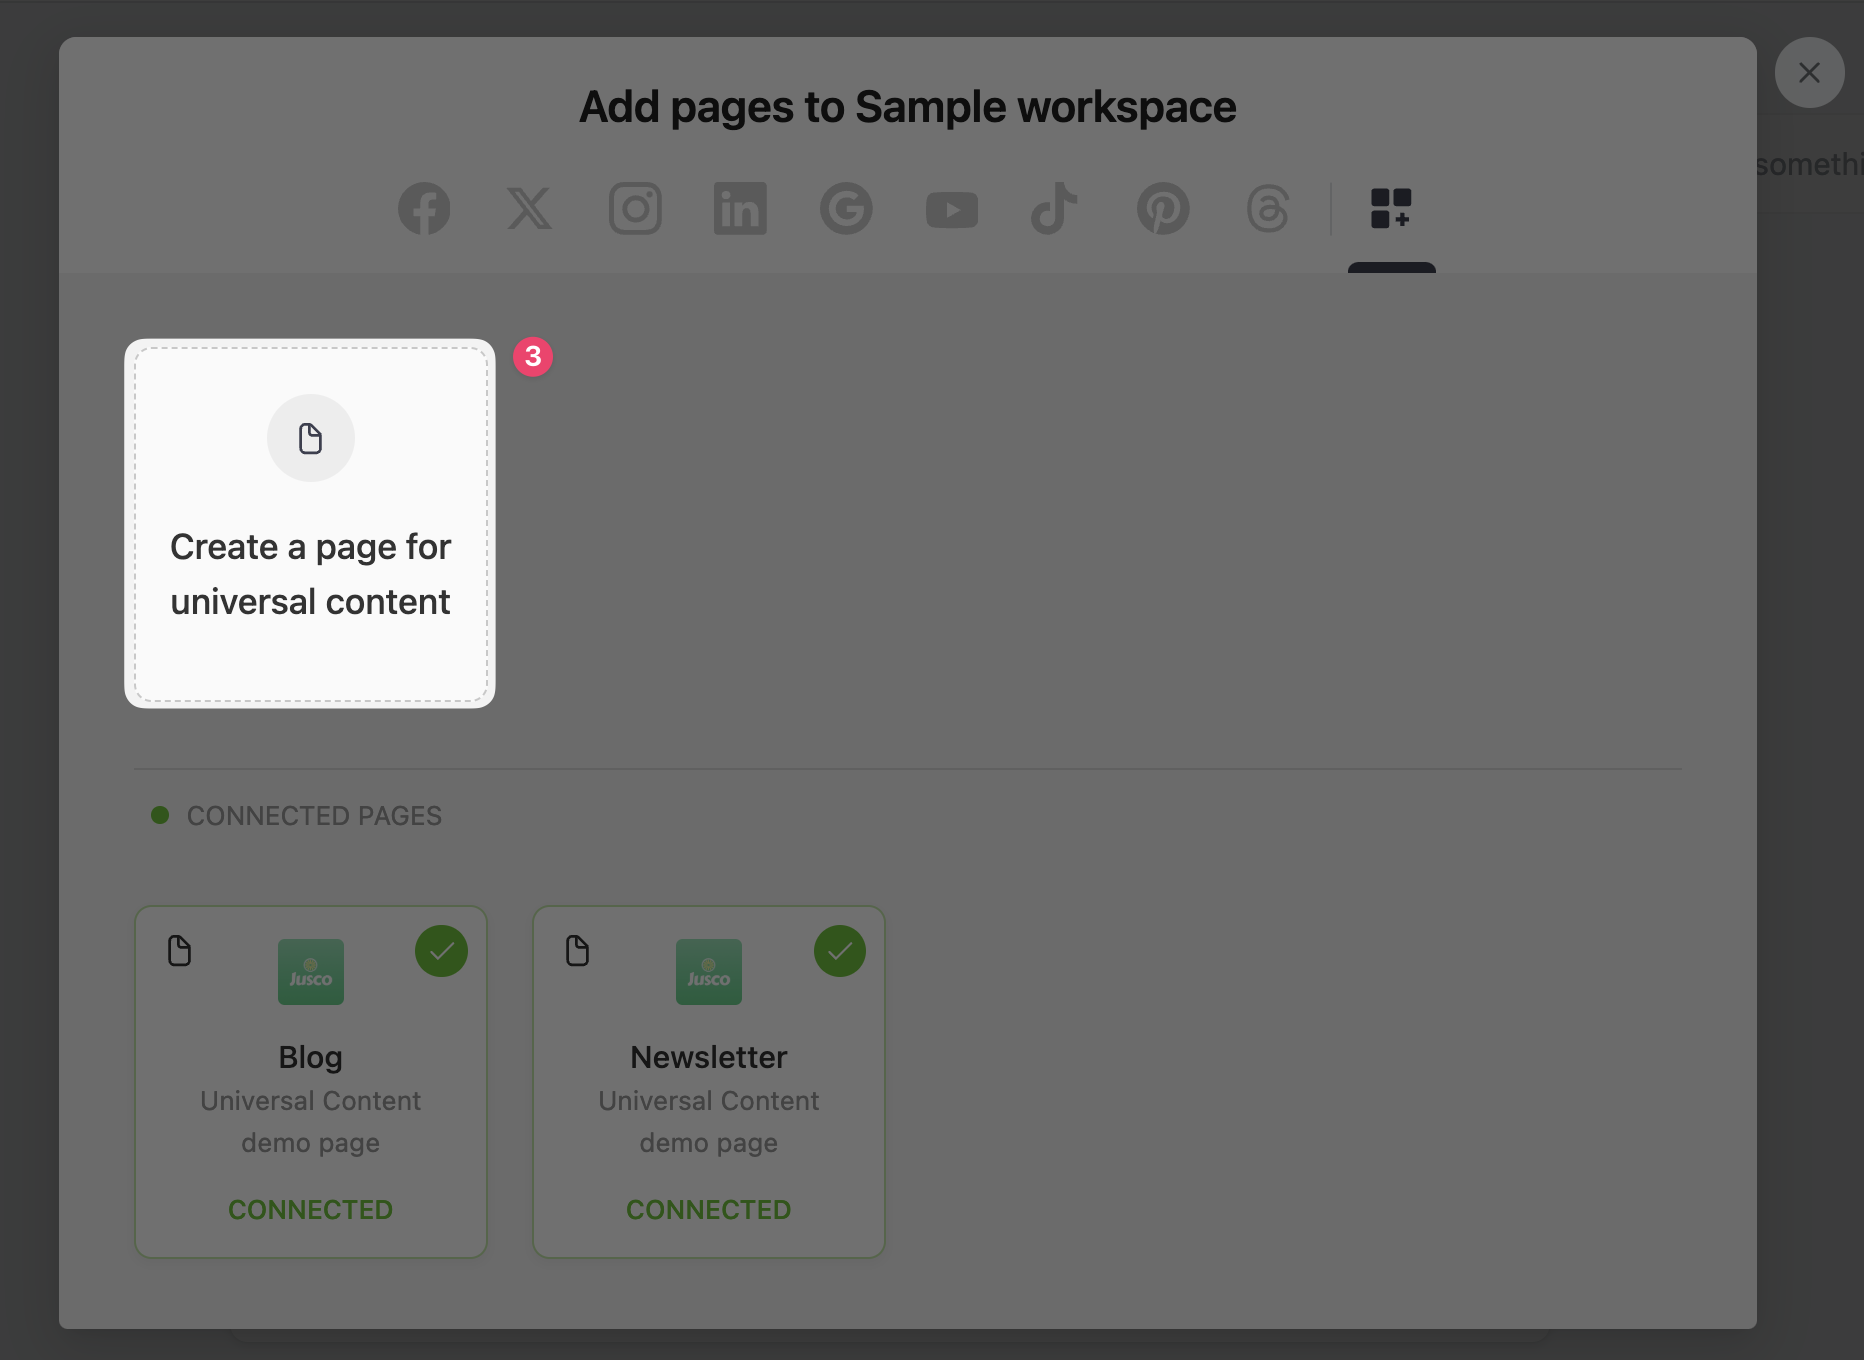Click the Newsletter page Jusco thumbnail
Image resolution: width=1864 pixels, height=1360 pixels.
pos(708,972)
